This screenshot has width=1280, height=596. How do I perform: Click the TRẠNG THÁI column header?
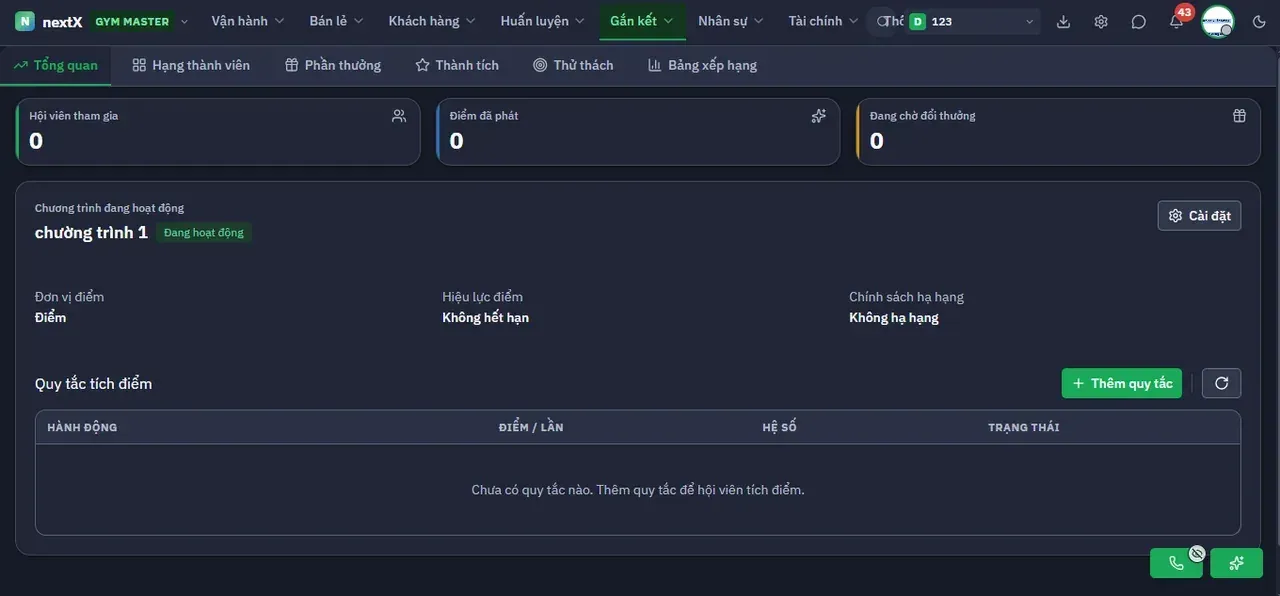pyautogui.click(x=1023, y=427)
